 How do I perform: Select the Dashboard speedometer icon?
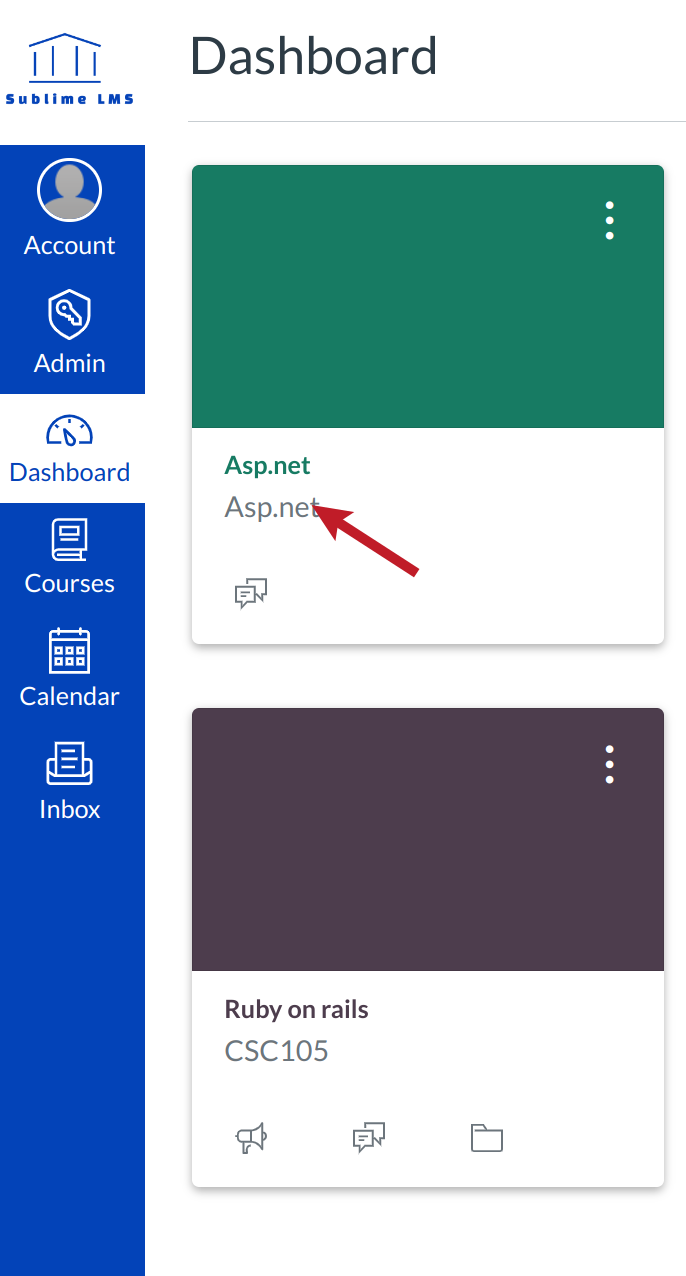(x=69, y=430)
